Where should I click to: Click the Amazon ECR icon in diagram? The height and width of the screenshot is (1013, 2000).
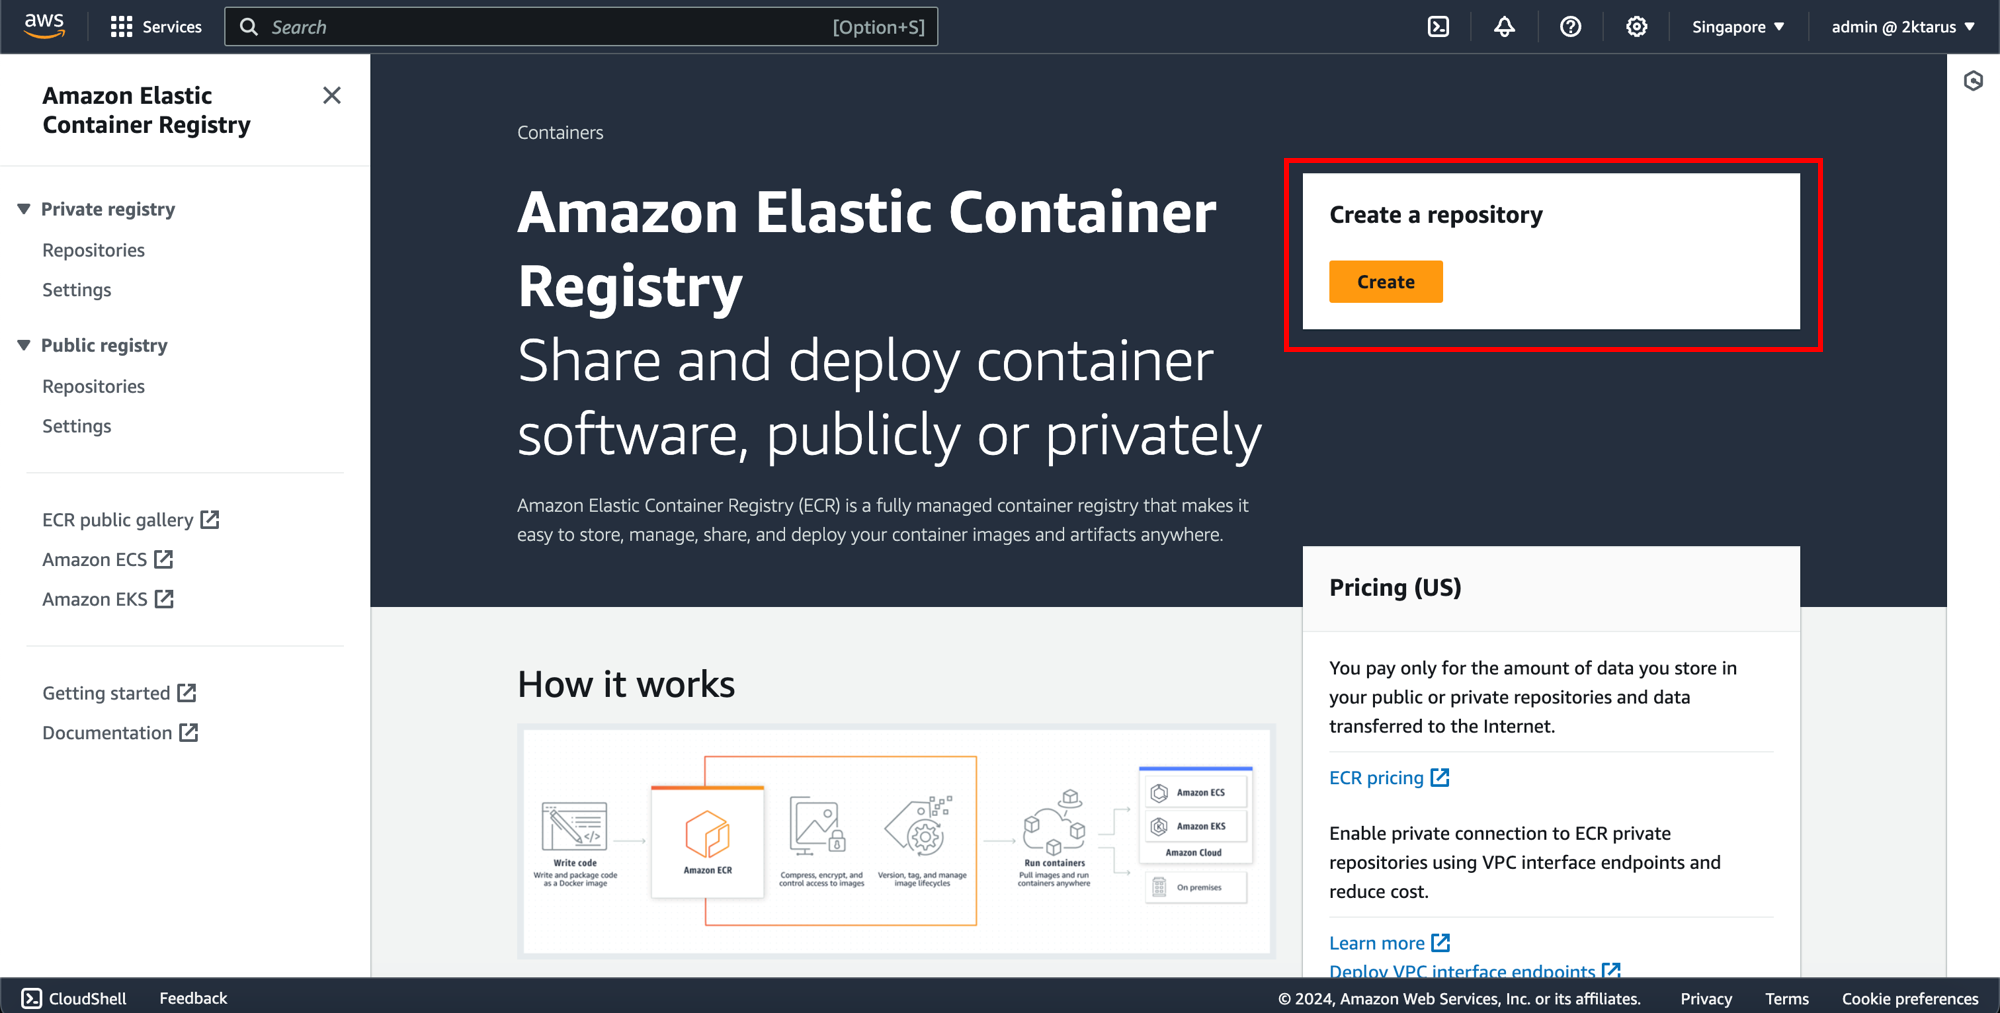[x=707, y=834]
